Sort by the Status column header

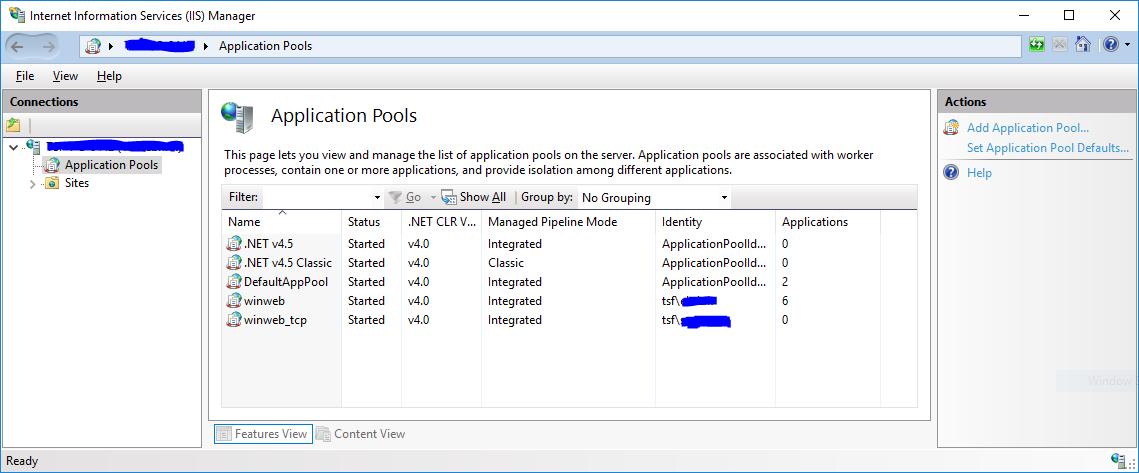(371, 222)
